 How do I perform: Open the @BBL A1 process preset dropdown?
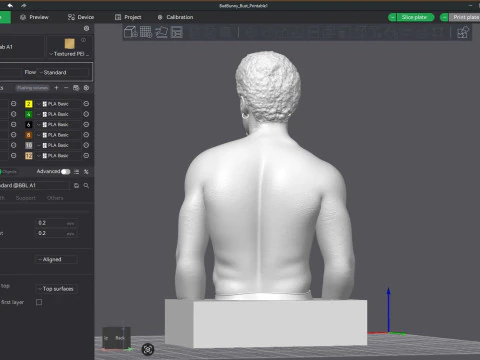click(35, 186)
